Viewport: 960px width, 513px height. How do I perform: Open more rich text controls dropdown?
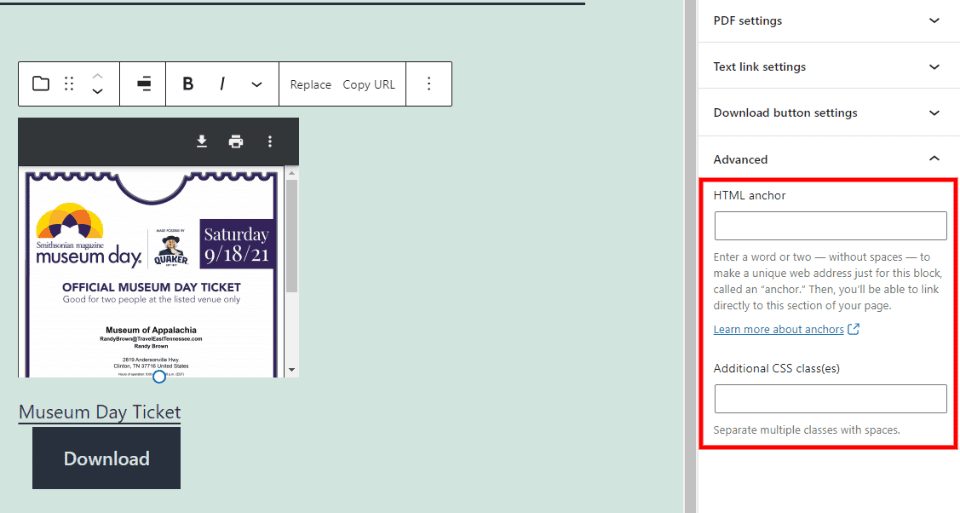[x=257, y=84]
